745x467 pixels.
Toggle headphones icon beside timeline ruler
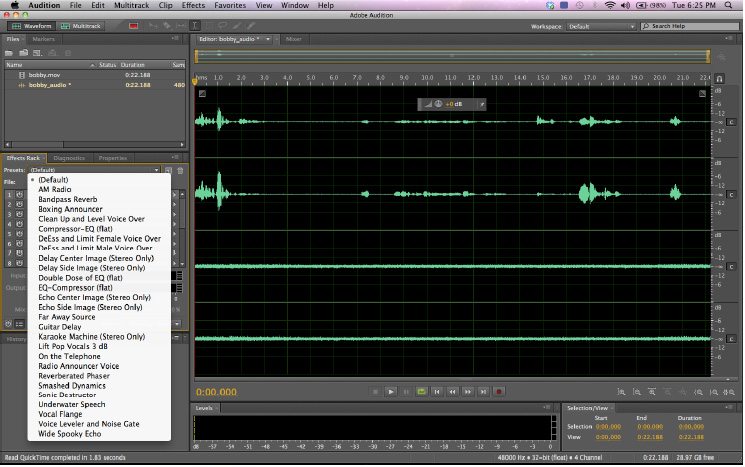tap(719, 78)
